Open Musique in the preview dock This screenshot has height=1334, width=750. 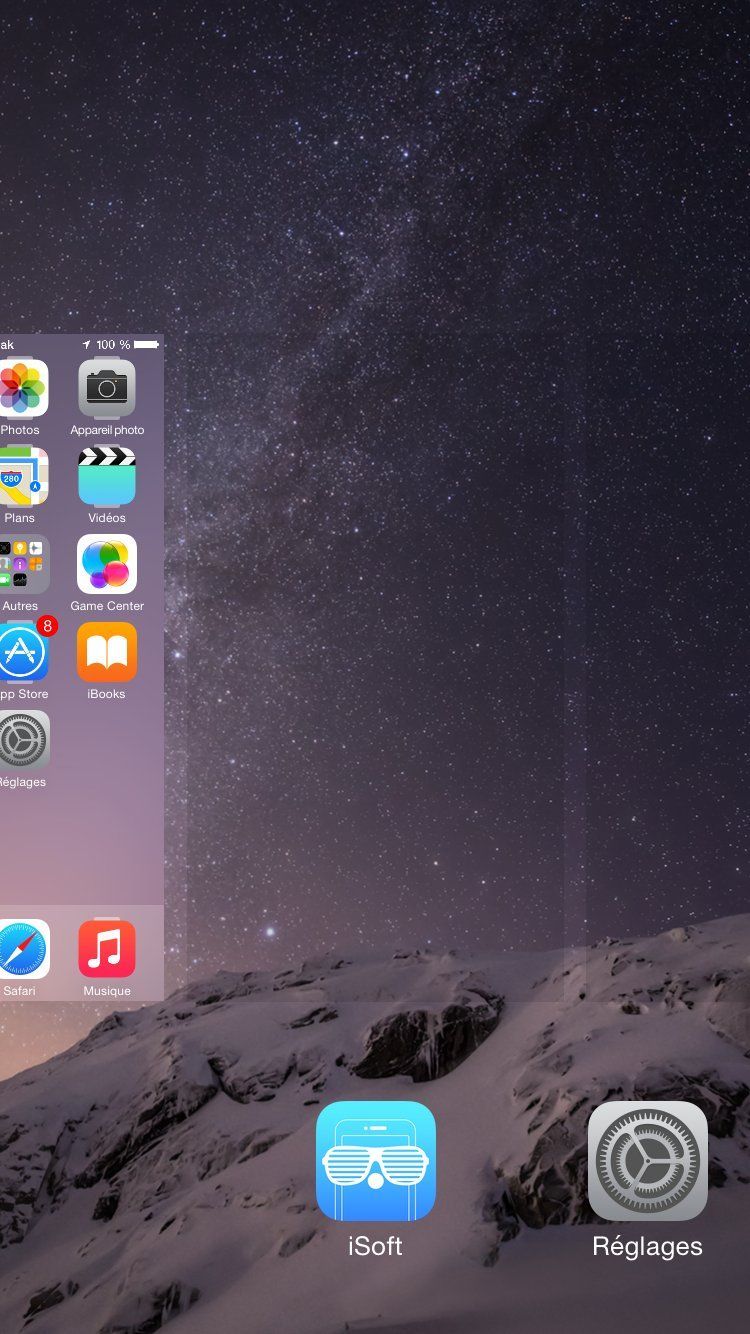107,949
